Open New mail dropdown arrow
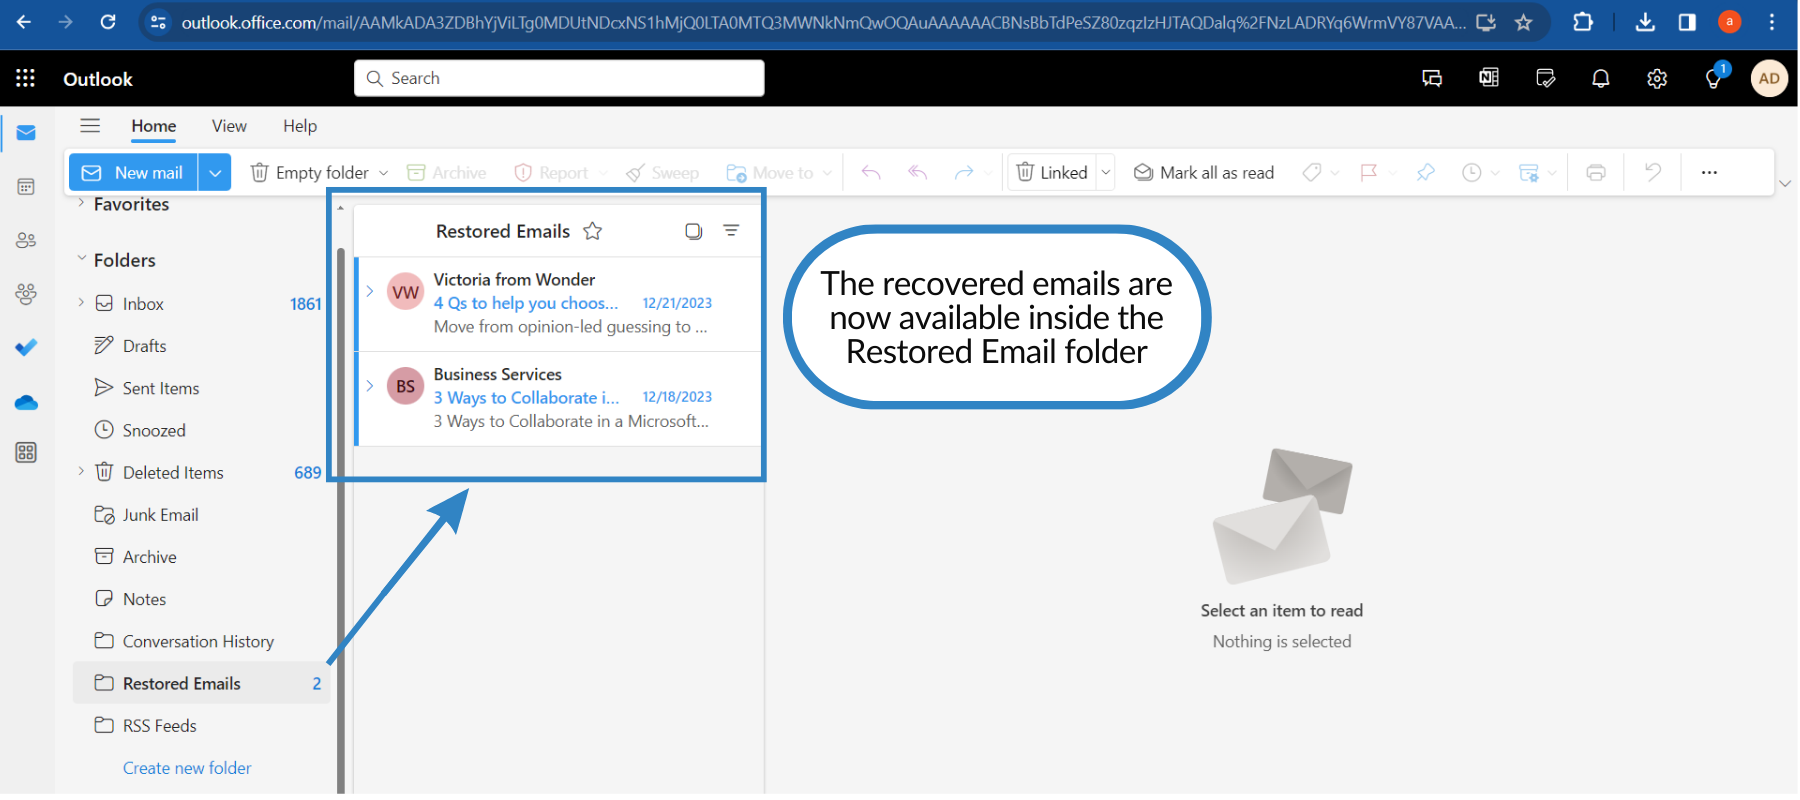 pos(215,173)
